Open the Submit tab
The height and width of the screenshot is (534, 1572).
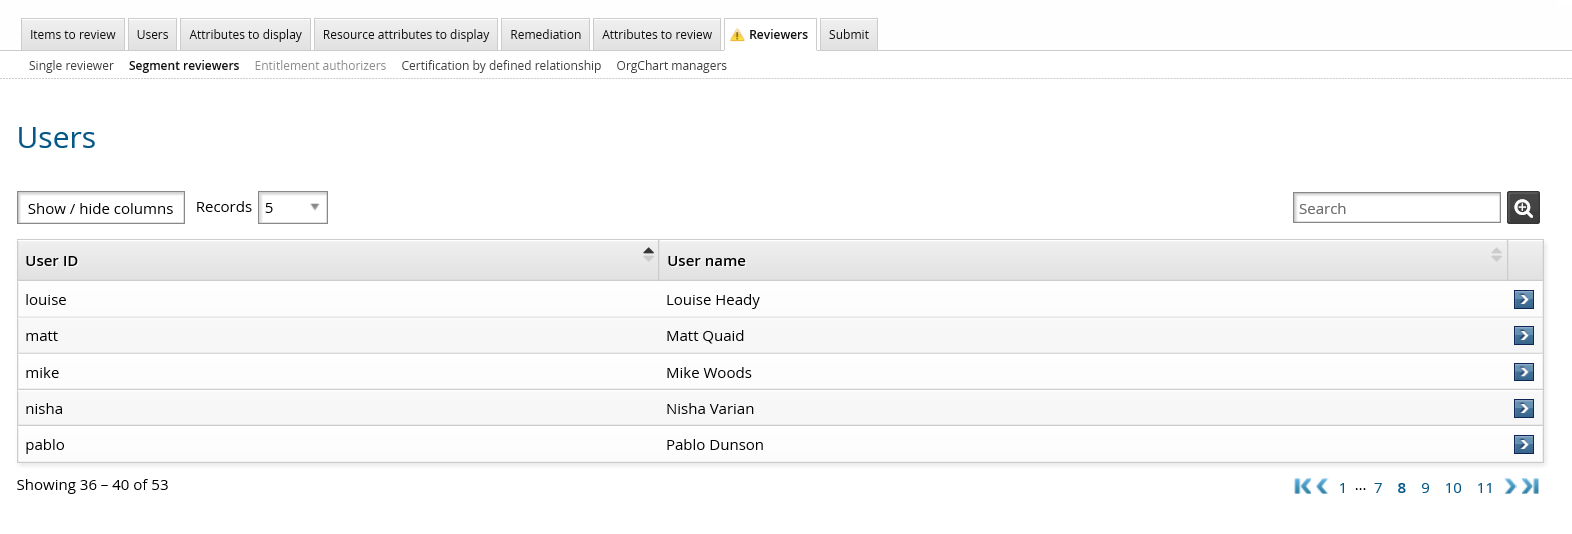pyautogui.click(x=848, y=35)
